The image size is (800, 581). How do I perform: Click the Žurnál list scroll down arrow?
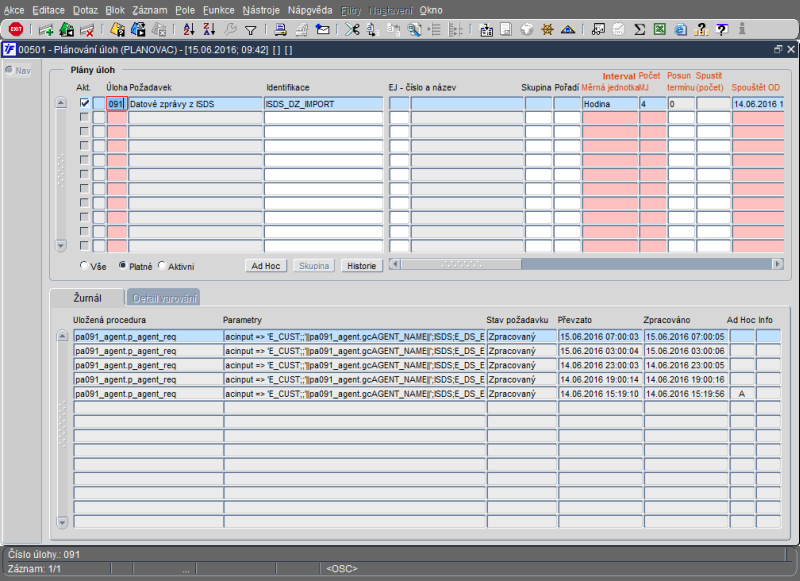coord(62,522)
